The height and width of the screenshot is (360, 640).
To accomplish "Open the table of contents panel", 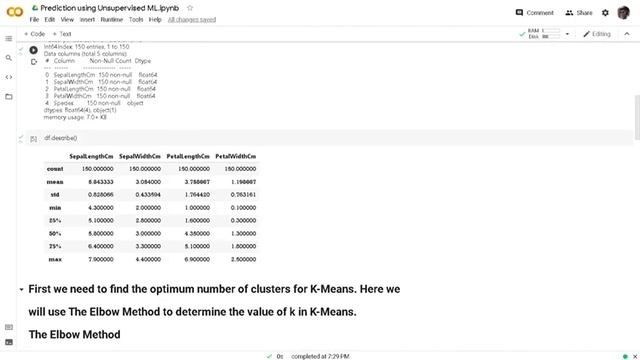I will [9, 38].
